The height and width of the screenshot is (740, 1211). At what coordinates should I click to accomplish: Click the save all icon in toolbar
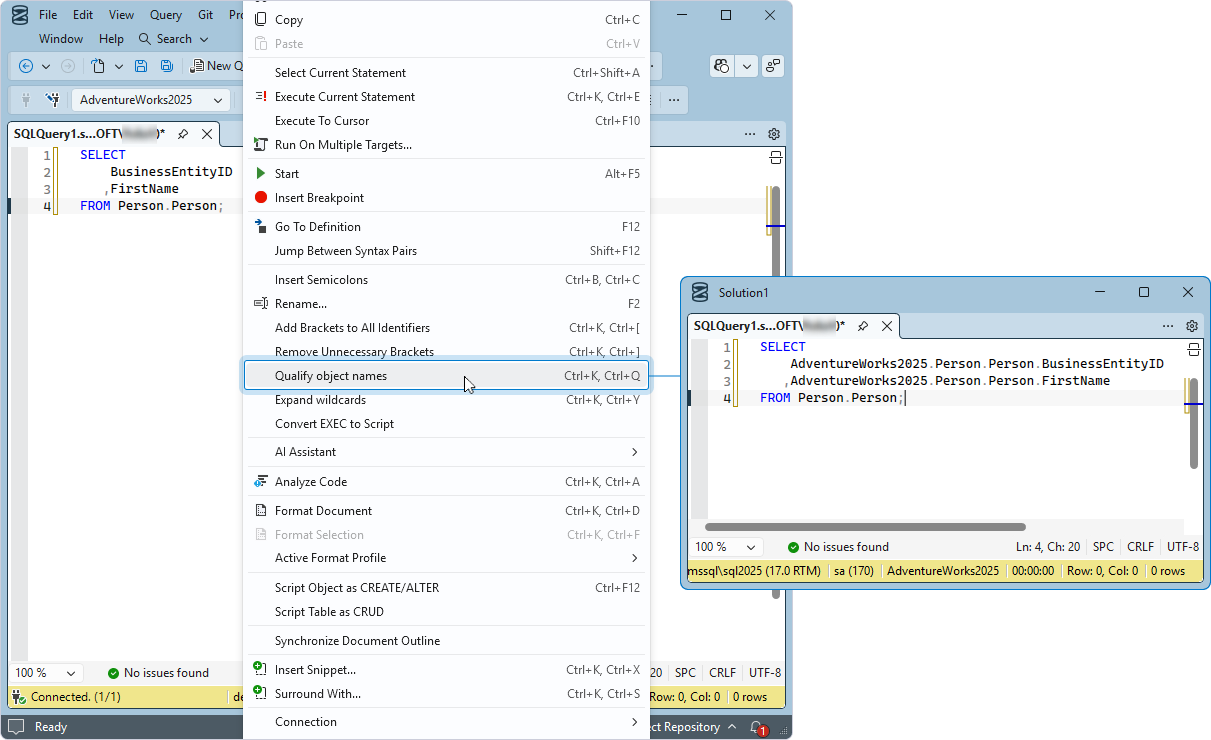click(x=167, y=66)
